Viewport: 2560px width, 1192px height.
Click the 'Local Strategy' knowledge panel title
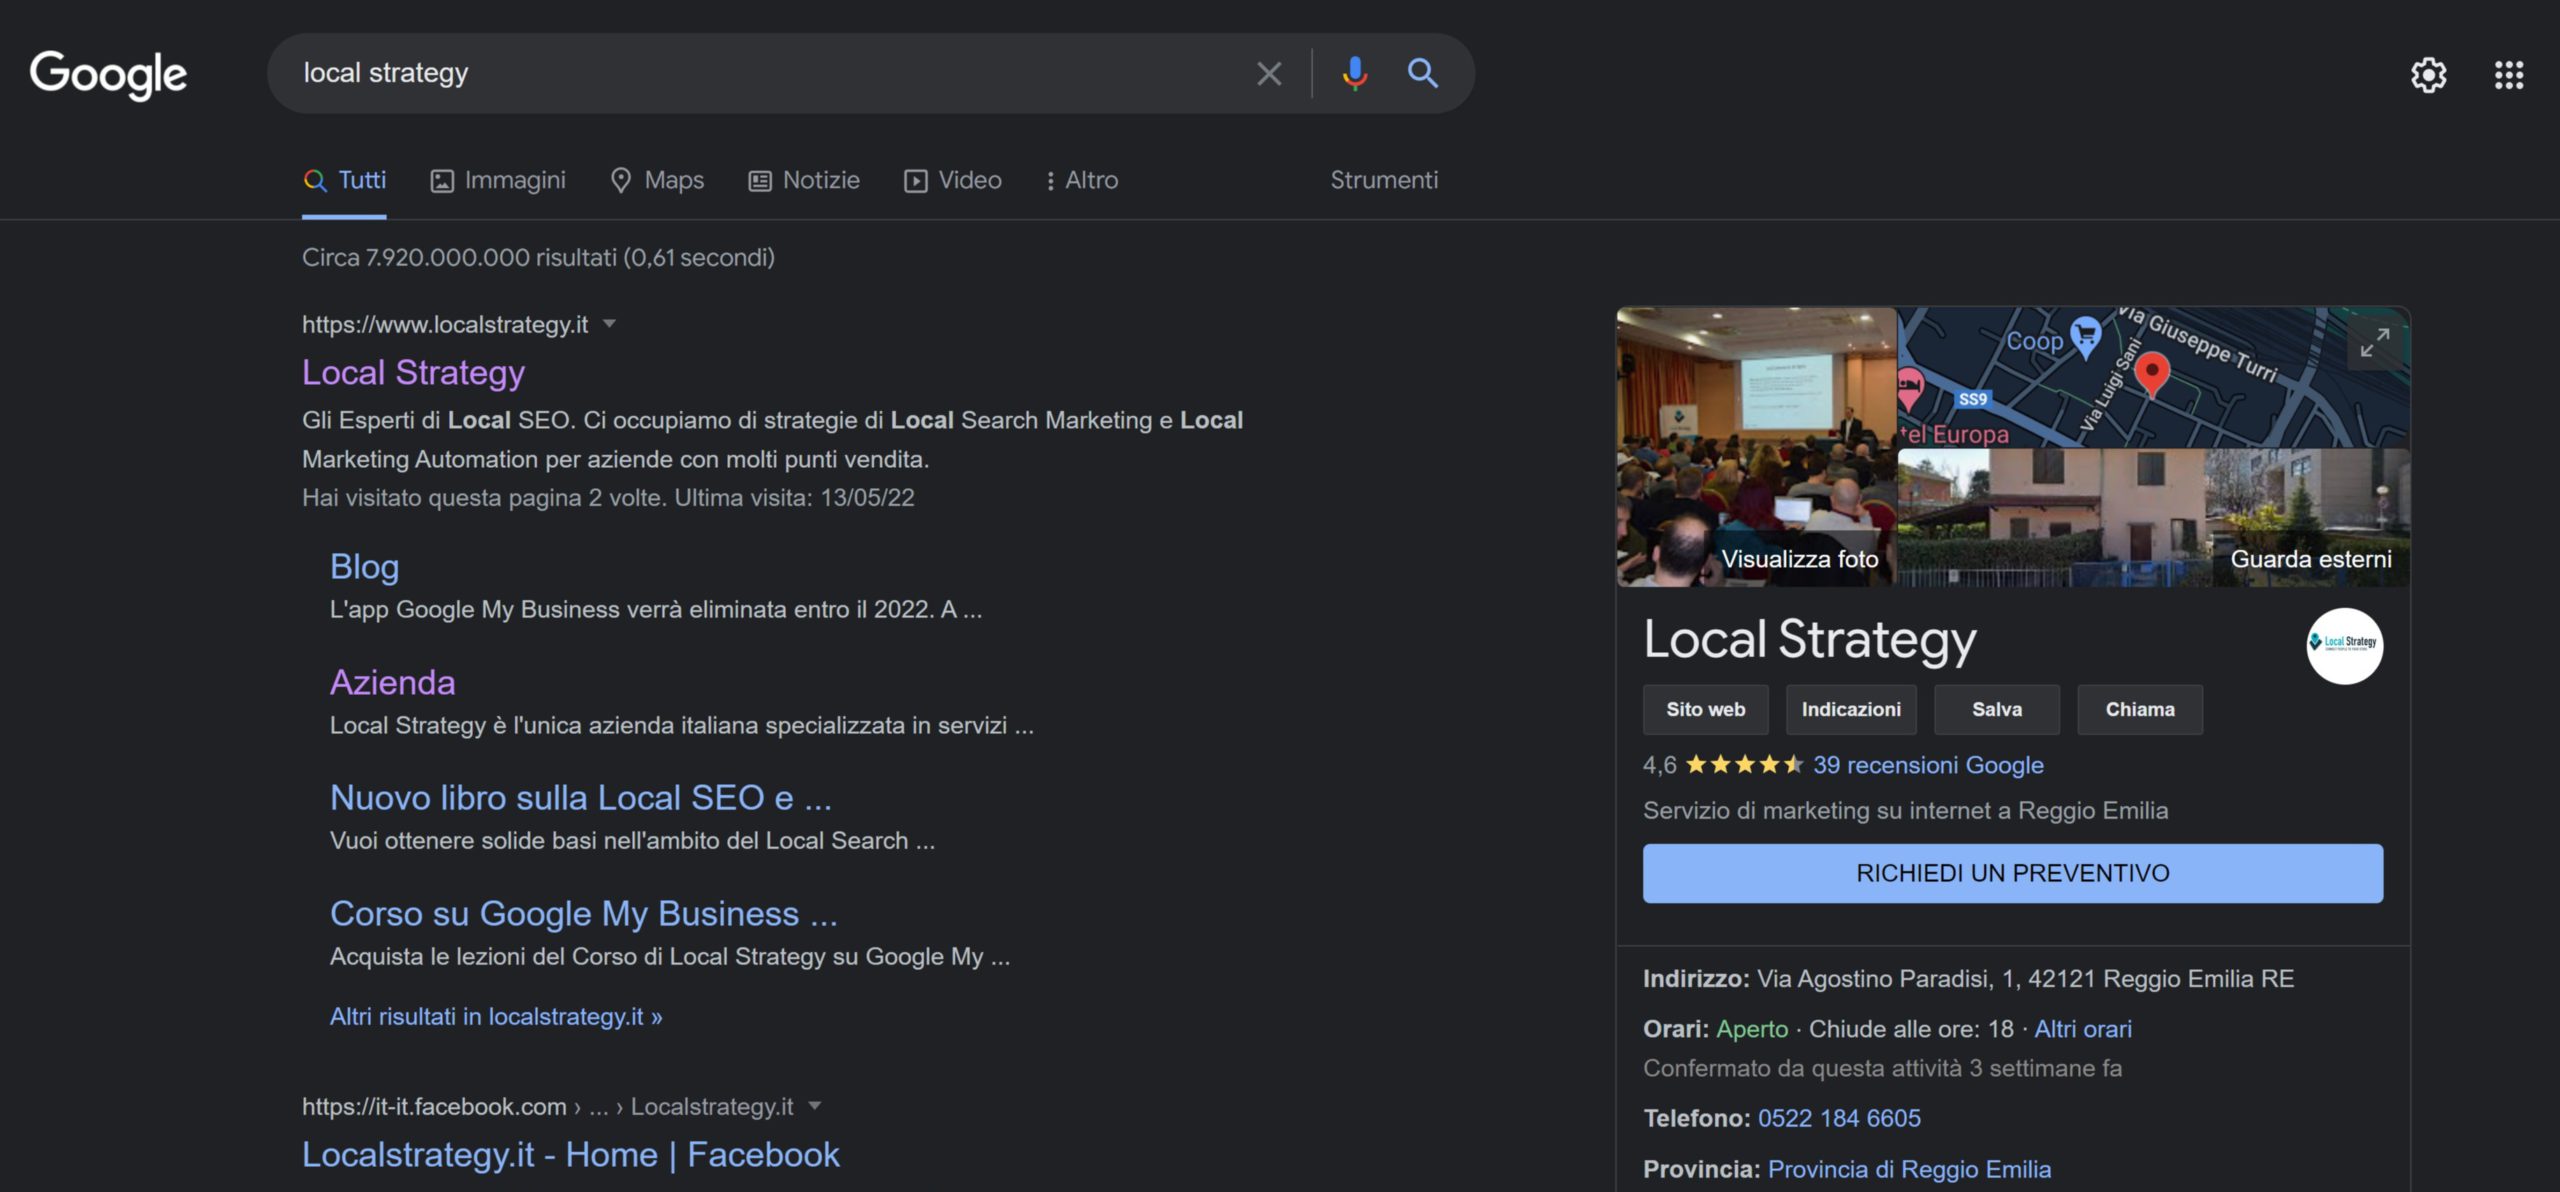click(x=1810, y=639)
